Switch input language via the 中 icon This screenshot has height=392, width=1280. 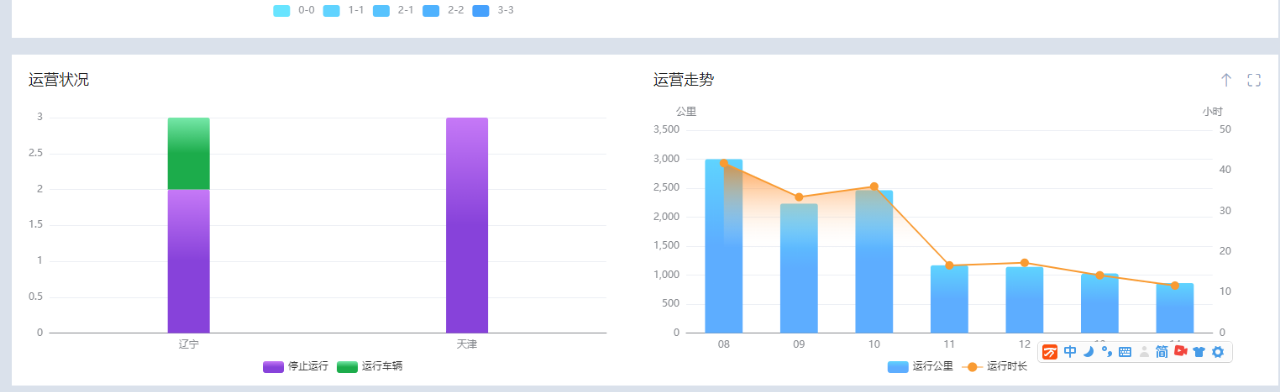(x=1070, y=352)
